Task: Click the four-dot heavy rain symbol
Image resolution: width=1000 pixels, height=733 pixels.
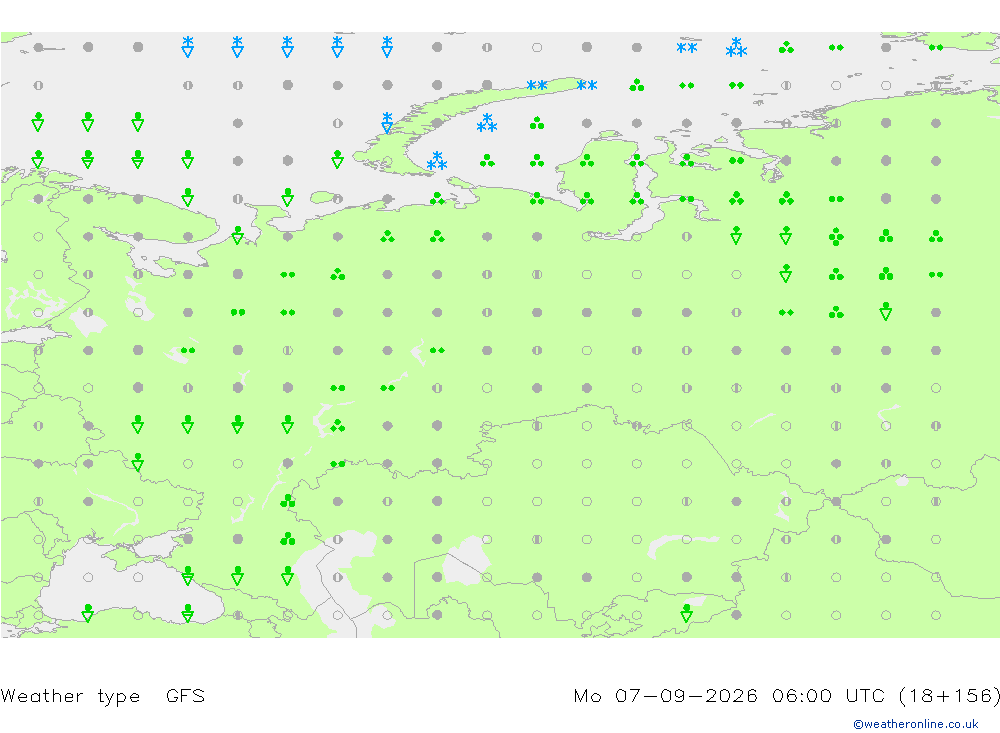Action: [836, 237]
